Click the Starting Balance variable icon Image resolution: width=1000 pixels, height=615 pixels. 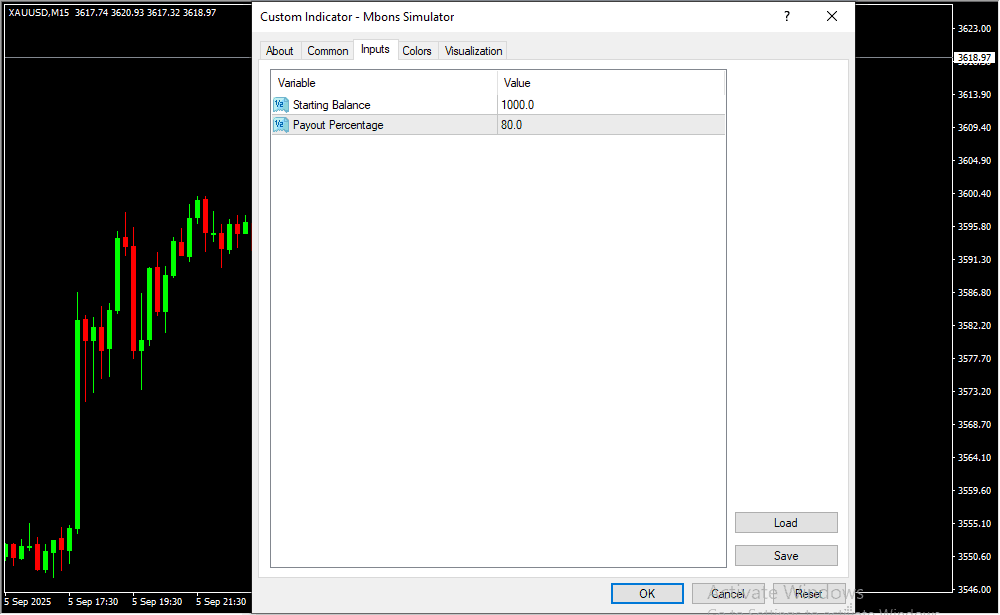(280, 105)
